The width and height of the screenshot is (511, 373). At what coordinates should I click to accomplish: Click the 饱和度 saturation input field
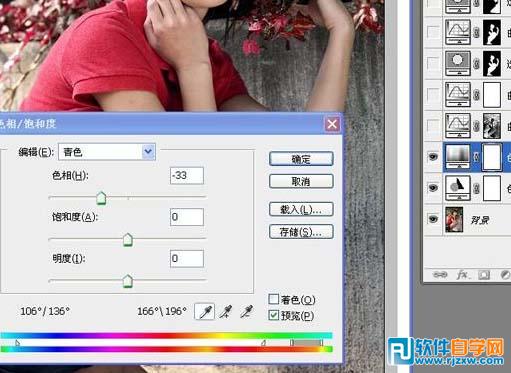[187, 217]
